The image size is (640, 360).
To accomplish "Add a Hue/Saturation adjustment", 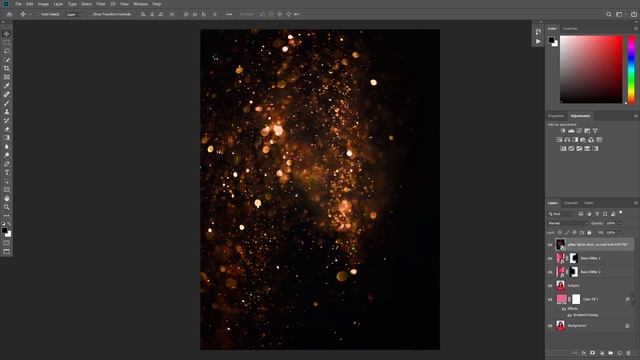I will pos(559,140).
